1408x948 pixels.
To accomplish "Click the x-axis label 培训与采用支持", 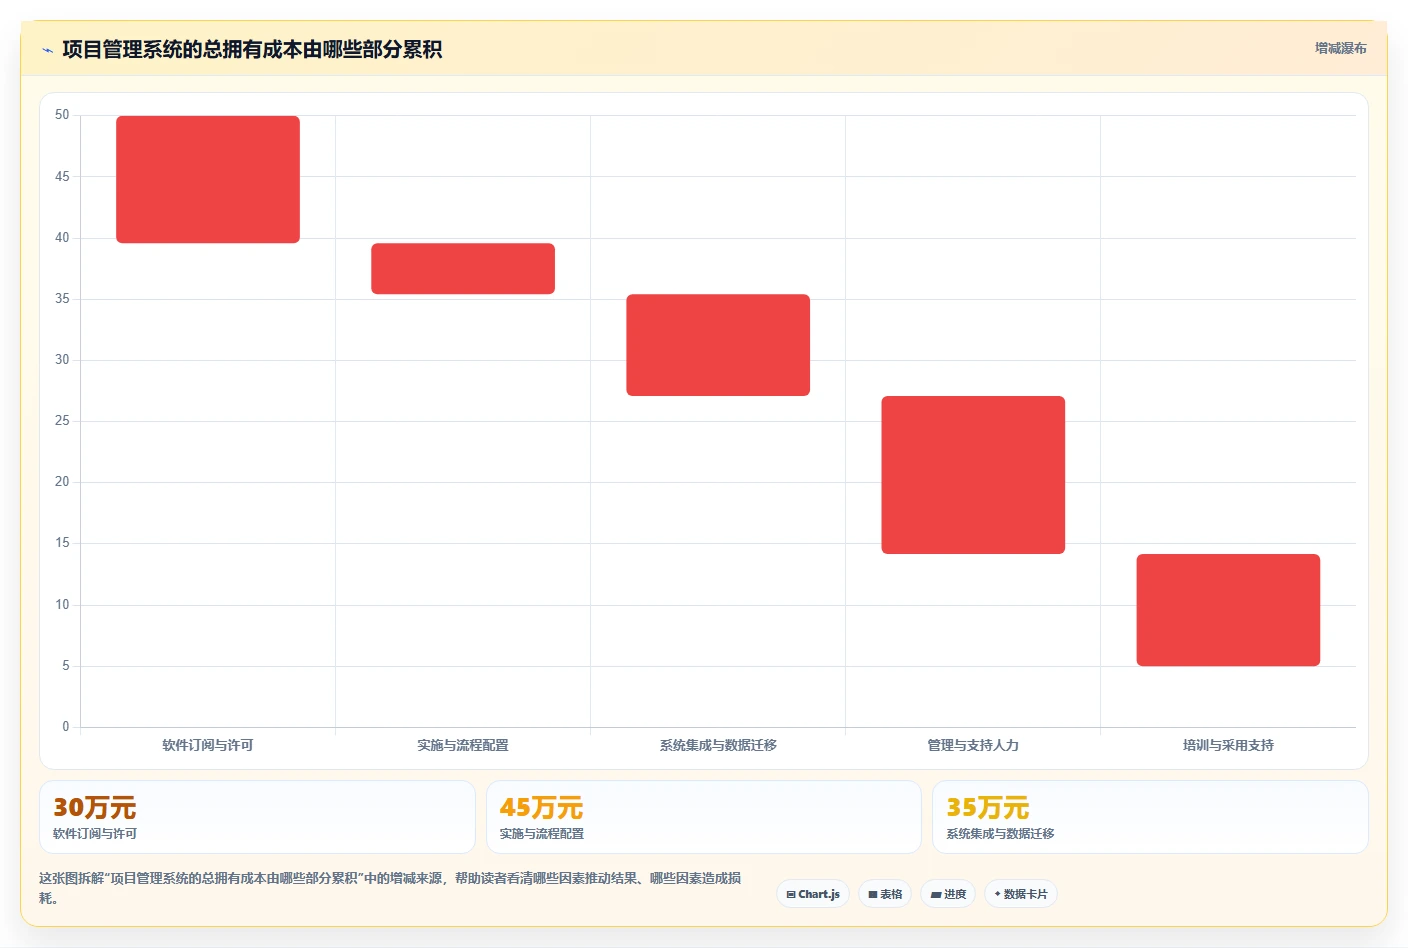I will 1228,745.
